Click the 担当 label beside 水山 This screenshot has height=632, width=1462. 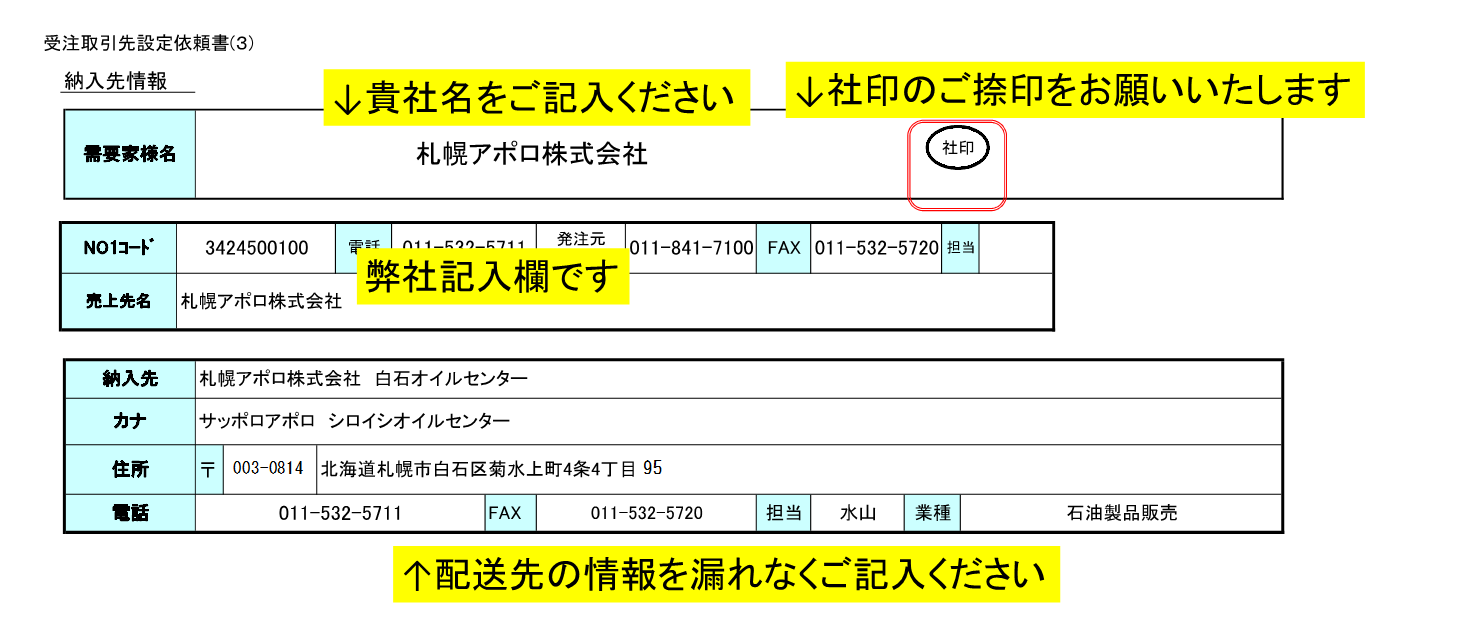[x=783, y=513]
